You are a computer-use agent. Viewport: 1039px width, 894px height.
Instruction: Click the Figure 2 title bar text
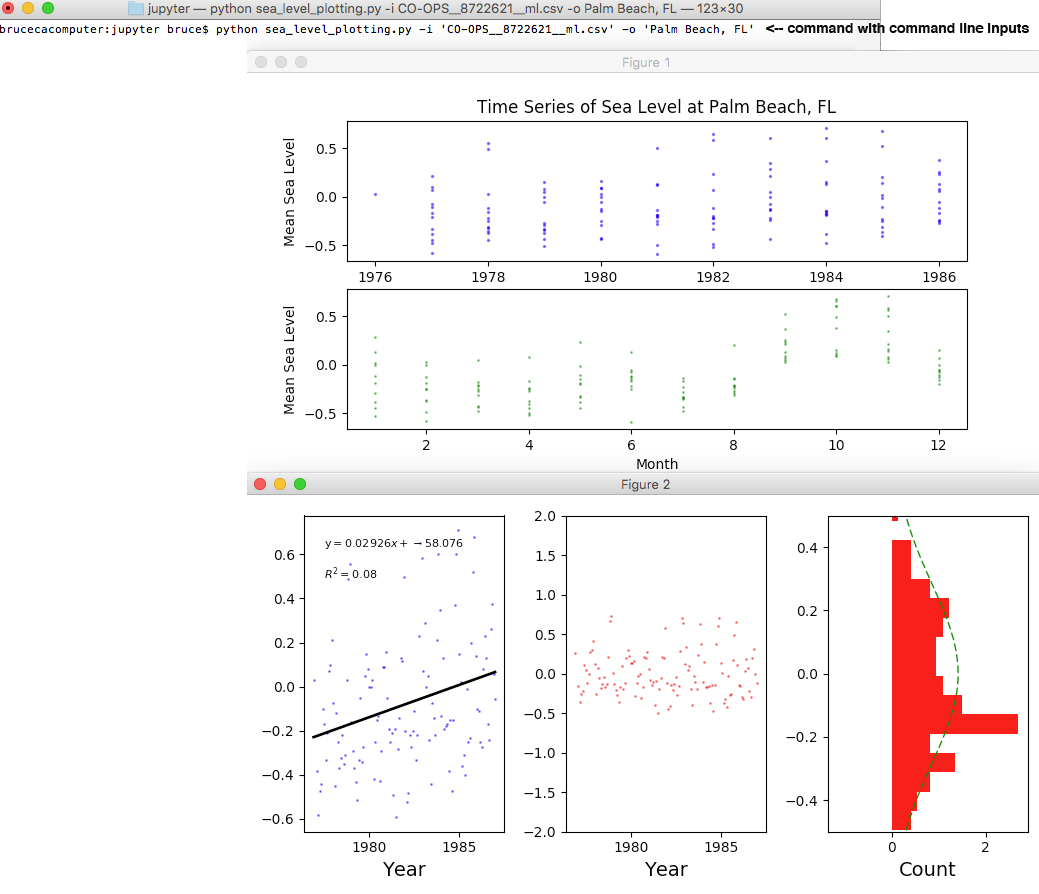tap(646, 484)
